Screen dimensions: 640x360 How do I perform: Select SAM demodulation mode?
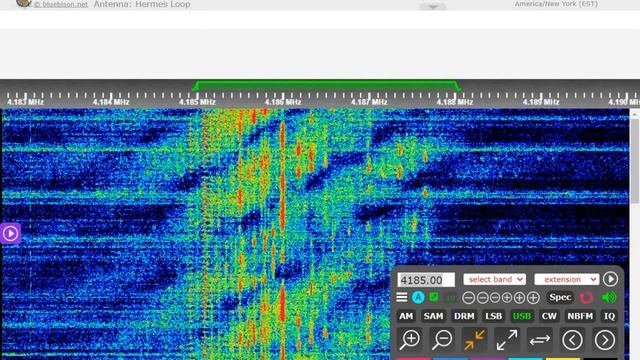(x=433, y=316)
